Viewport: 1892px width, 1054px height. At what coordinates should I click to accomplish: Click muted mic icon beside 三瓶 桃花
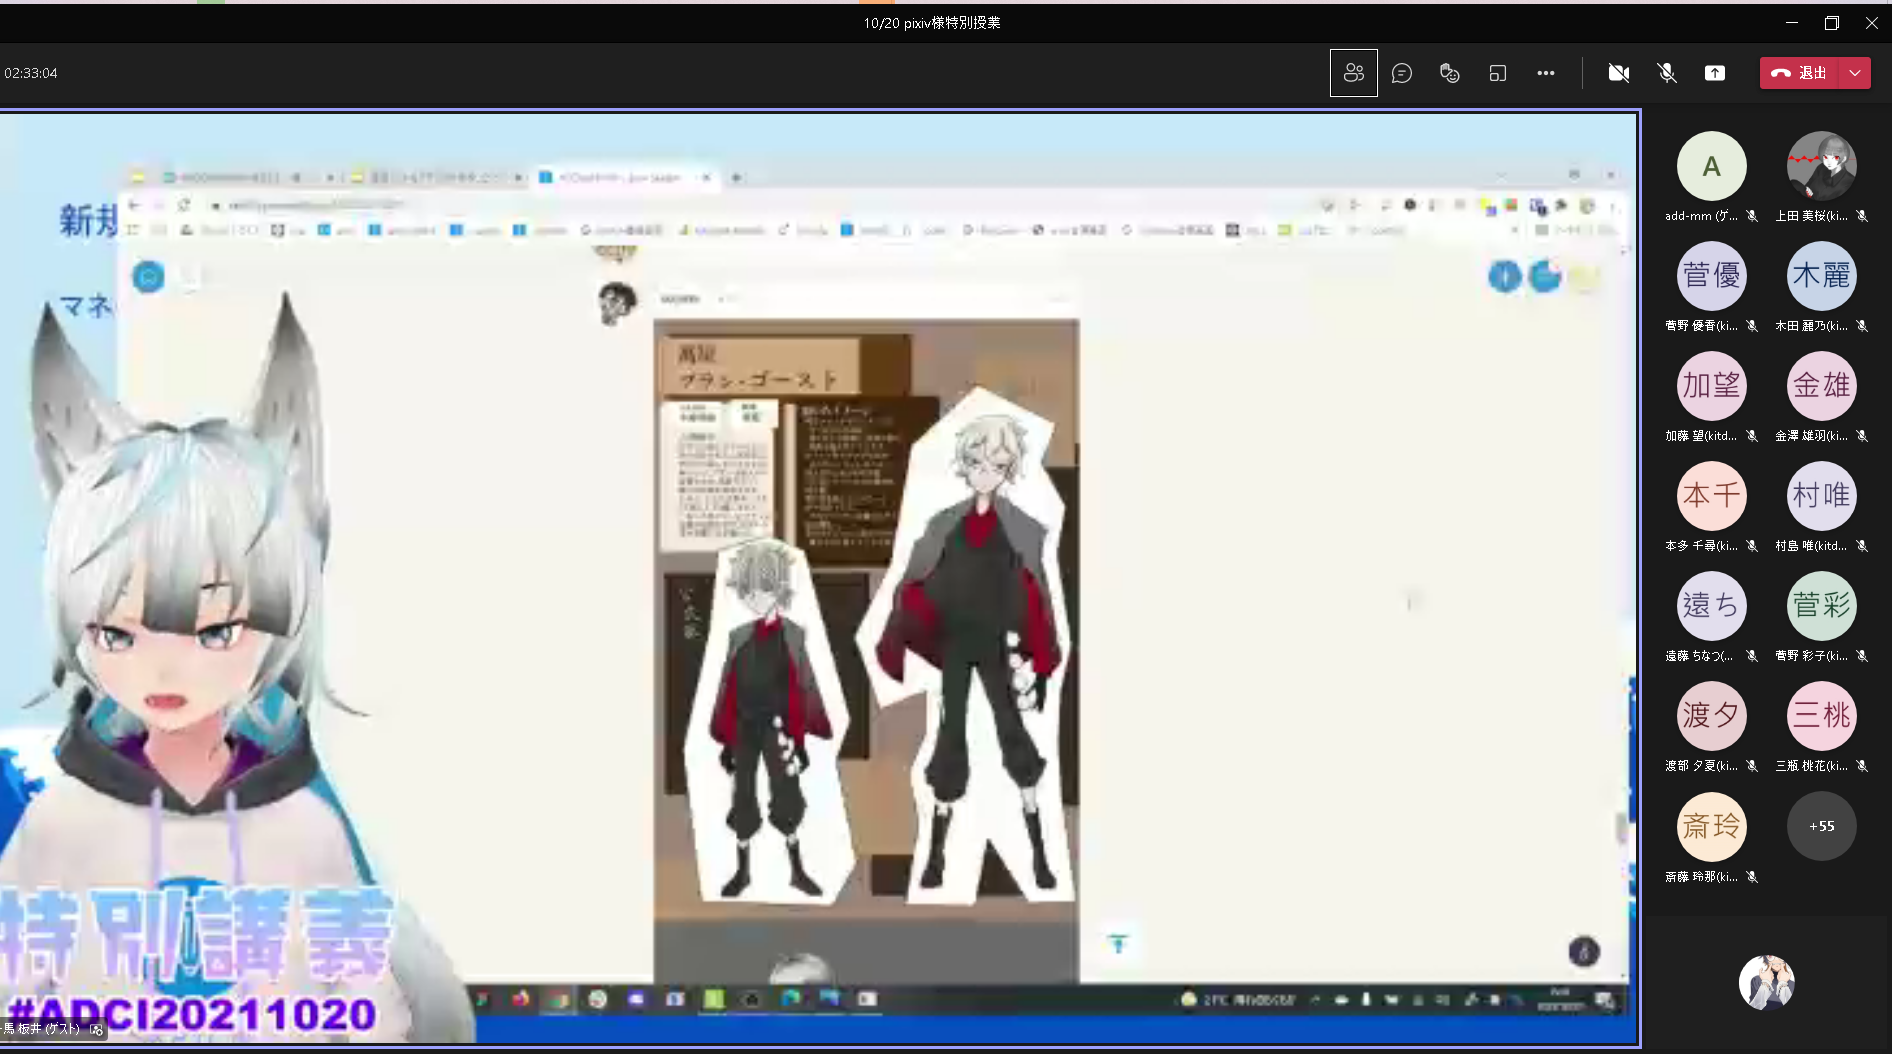click(x=1862, y=766)
